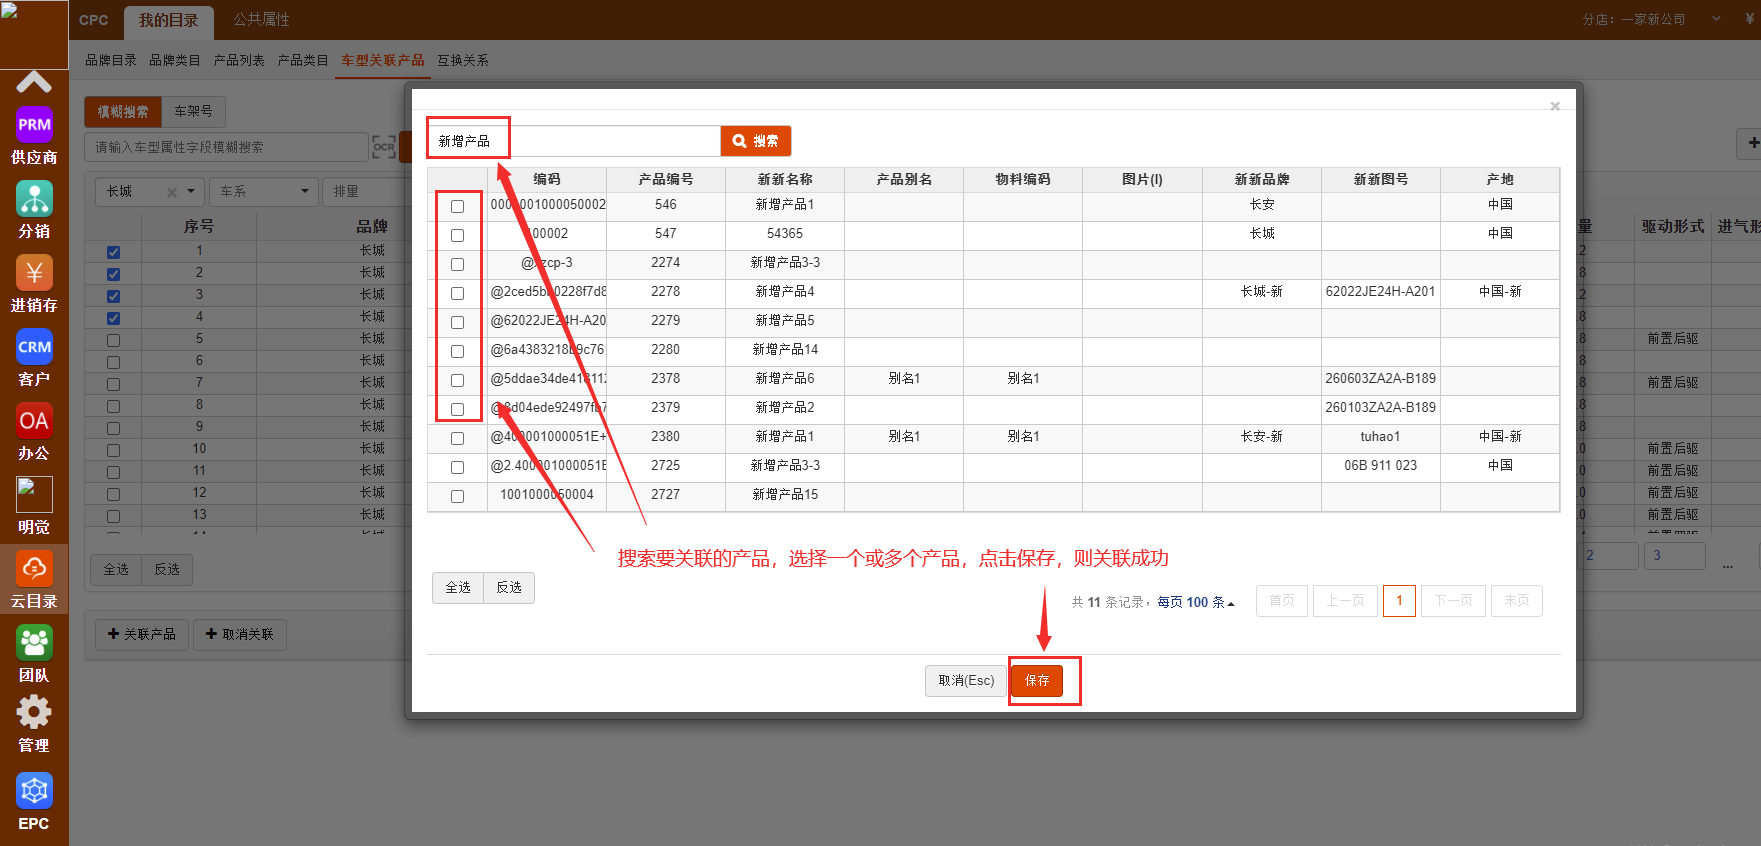The height and width of the screenshot is (846, 1761).
Task: Open the distribution (分销) sidebar icon
Action: 34,199
